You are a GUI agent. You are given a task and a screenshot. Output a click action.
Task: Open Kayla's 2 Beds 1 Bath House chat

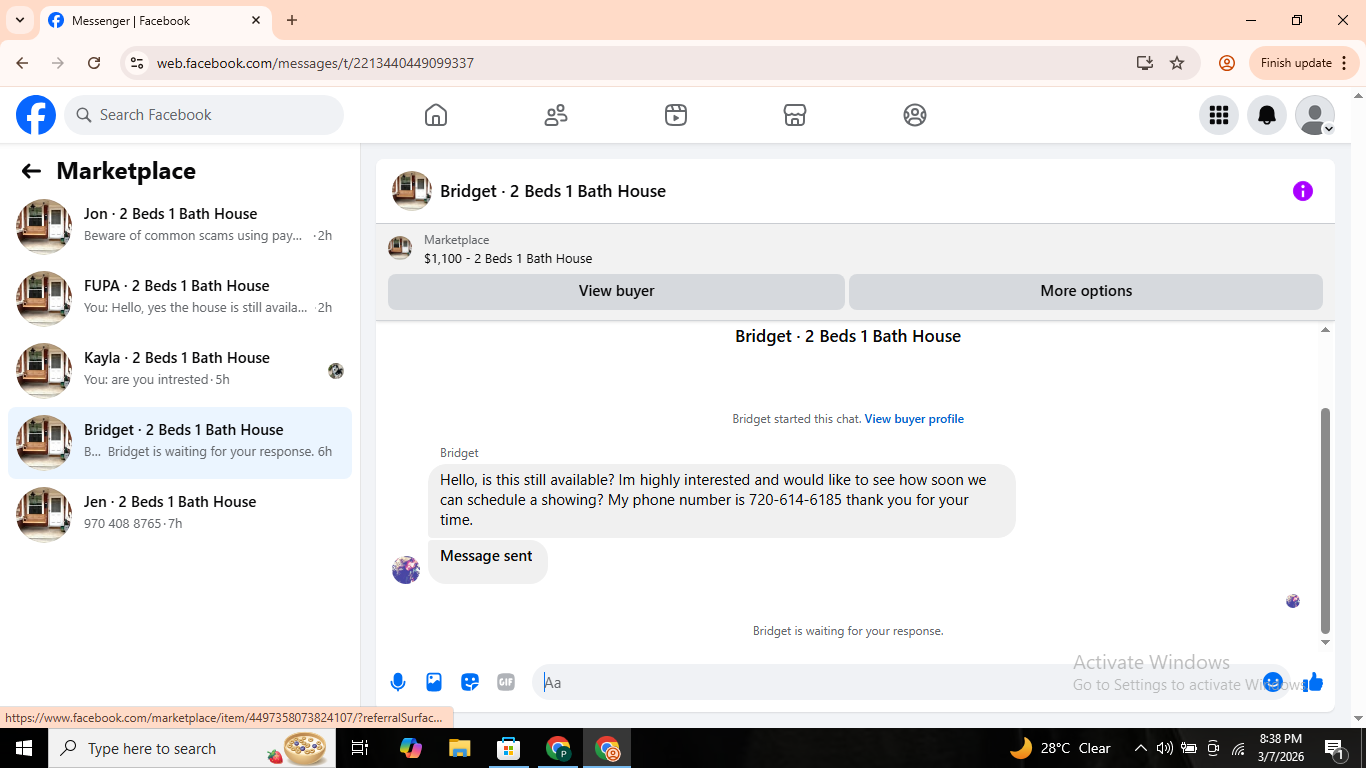tap(180, 371)
